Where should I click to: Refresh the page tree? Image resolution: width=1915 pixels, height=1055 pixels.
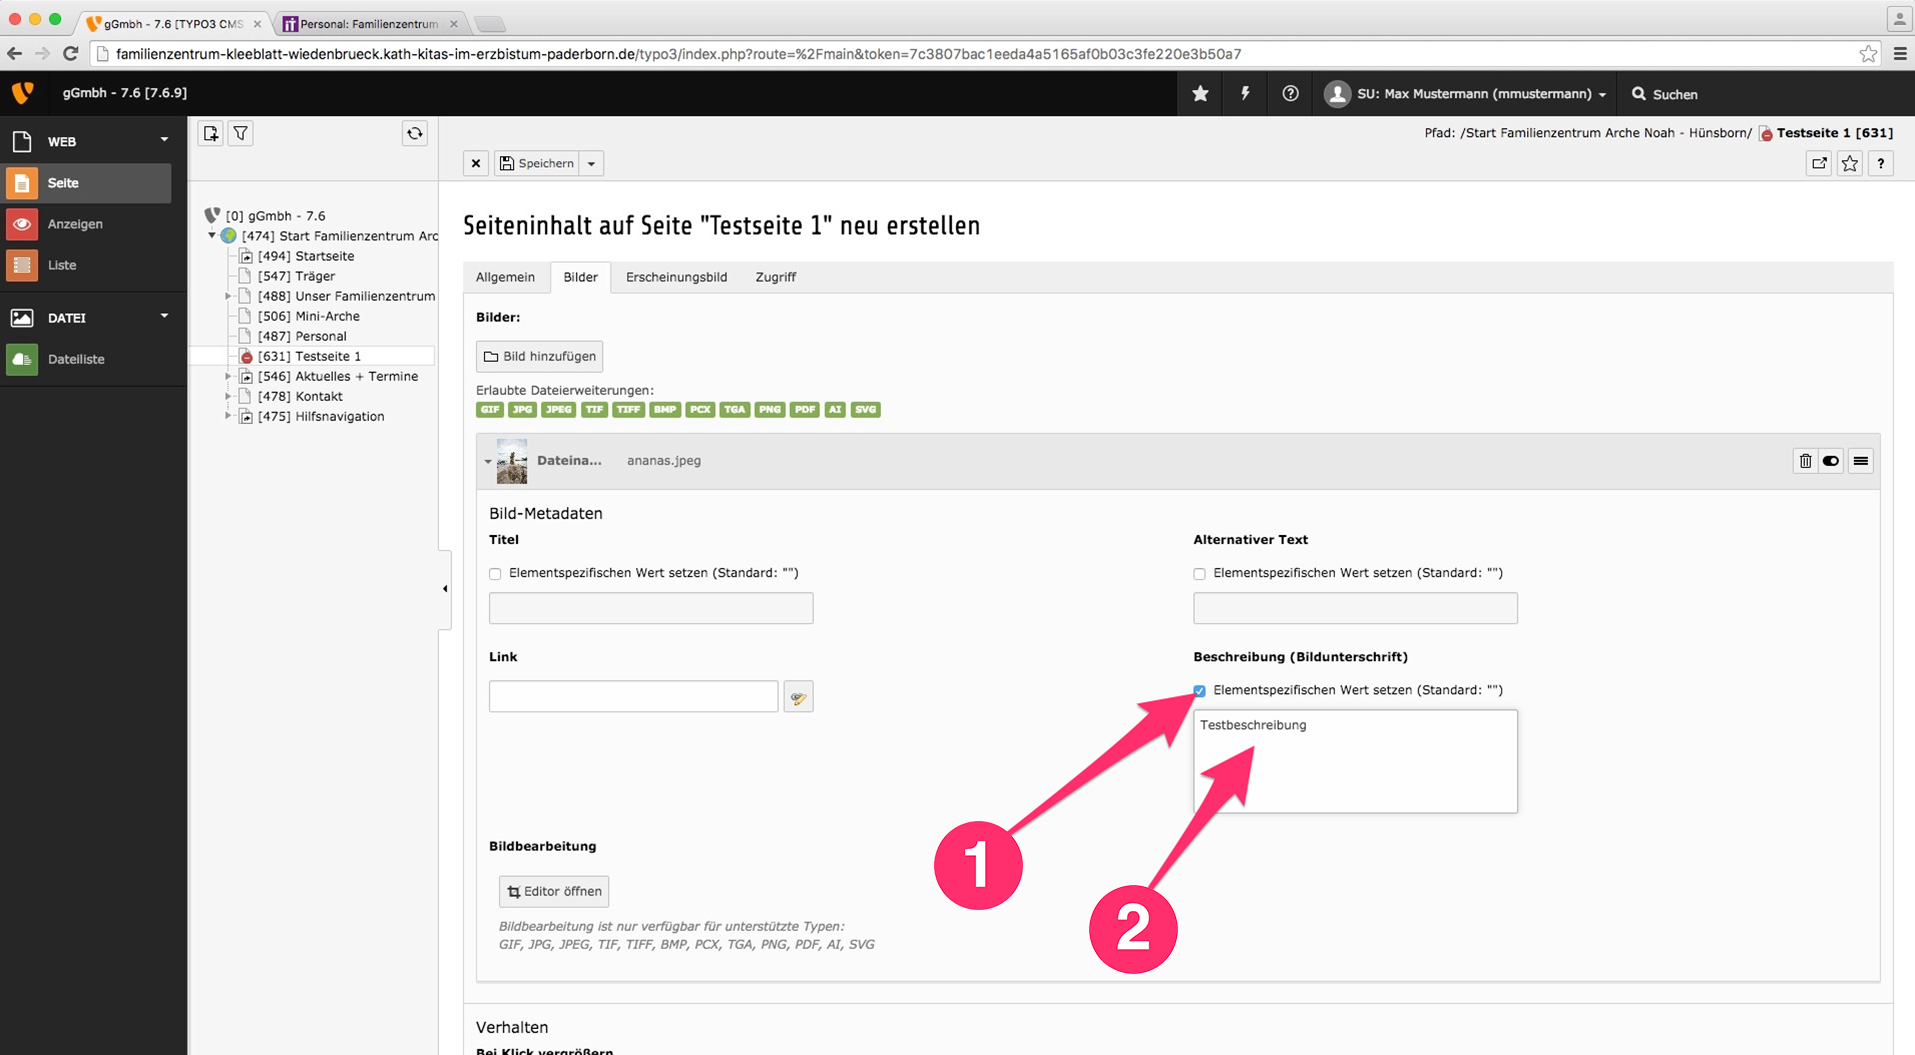[x=414, y=134]
